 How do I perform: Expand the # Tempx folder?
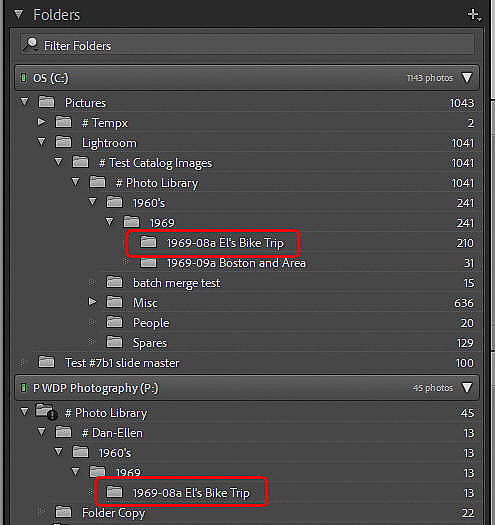coord(42,122)
